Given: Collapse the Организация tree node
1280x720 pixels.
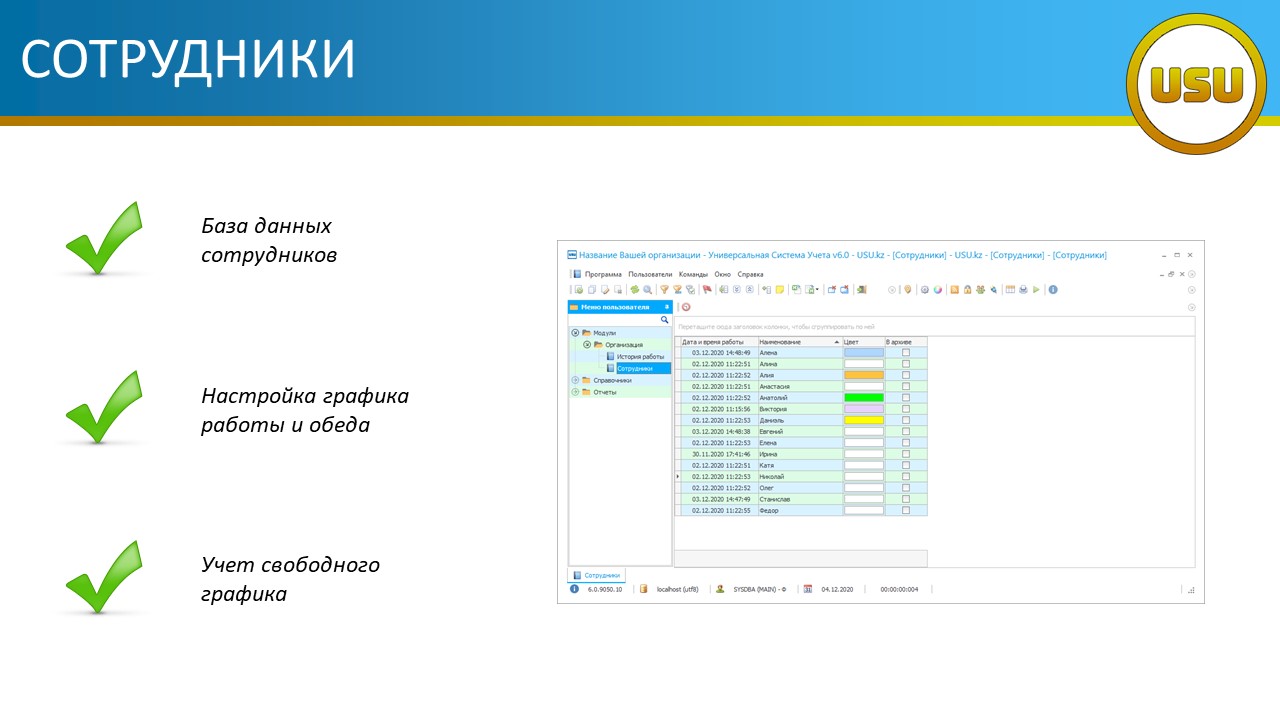Looking at the screenshot, I should pyautogui.click(x=587, y=345).
